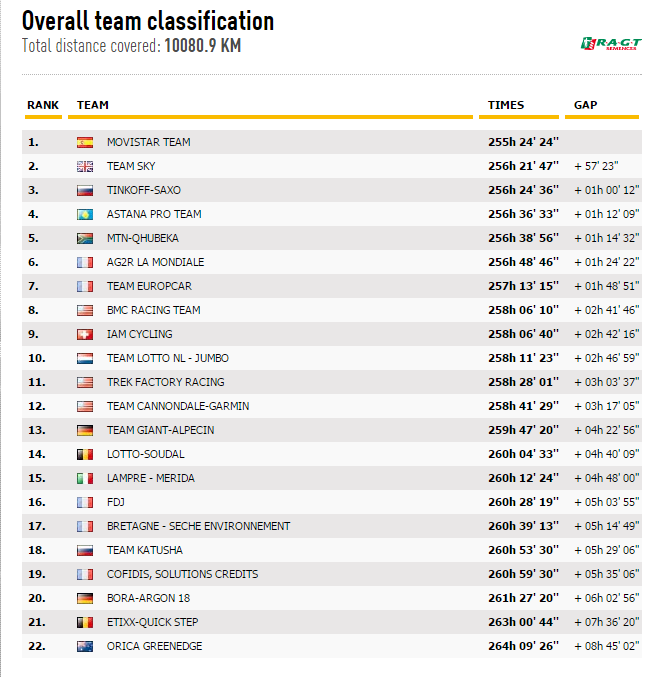Click the RANK column header

[43, 105]
